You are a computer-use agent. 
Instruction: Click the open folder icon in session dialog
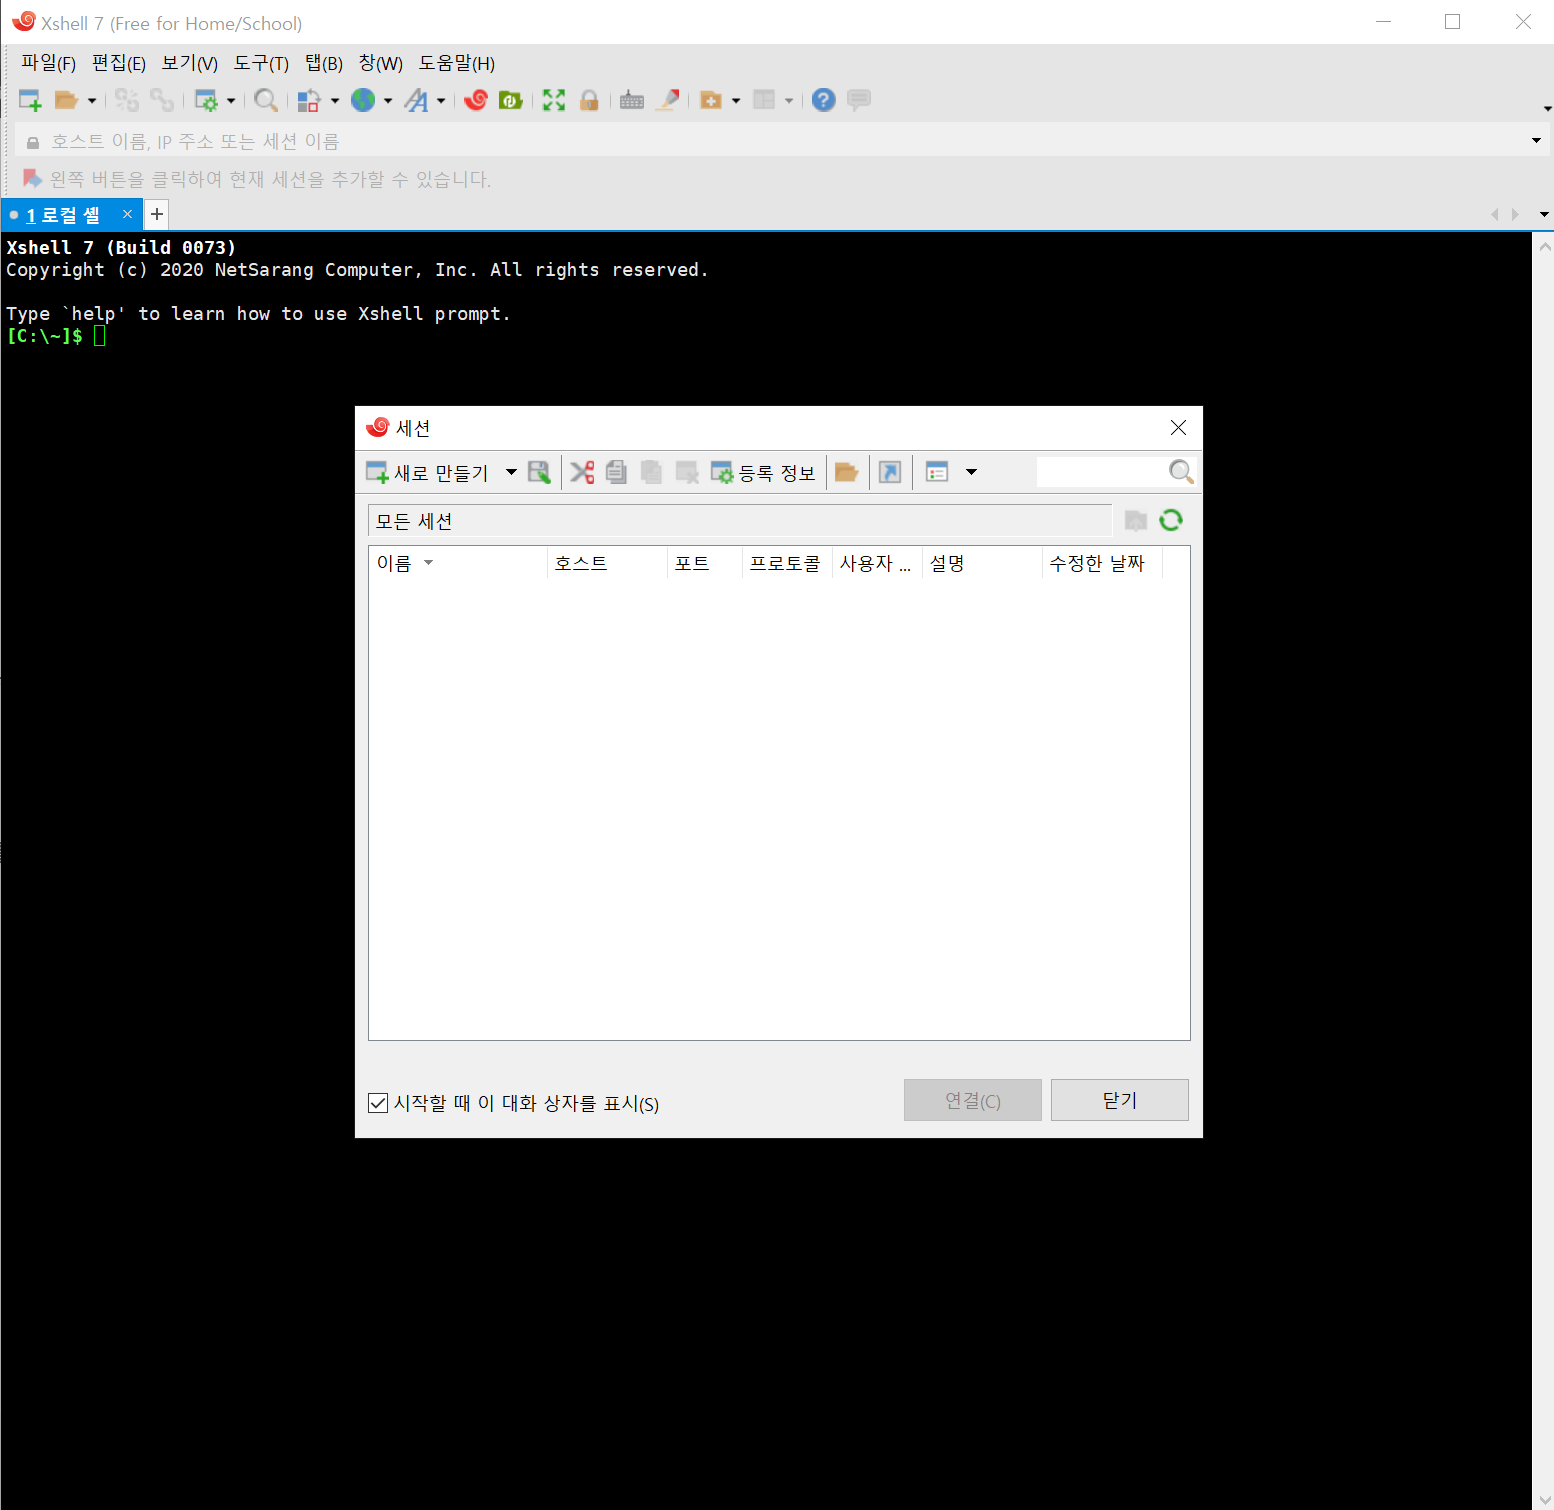[x=847, y=472]
